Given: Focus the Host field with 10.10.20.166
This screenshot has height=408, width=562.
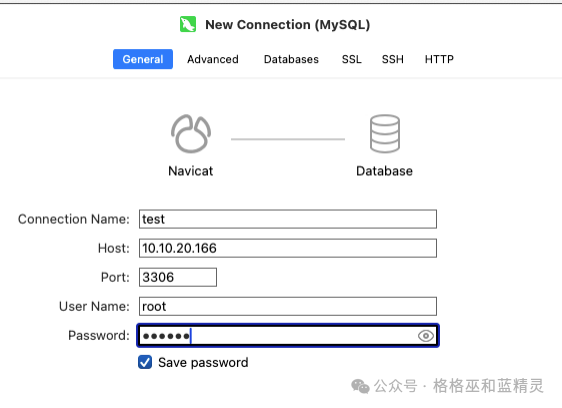Looking at the screenshot, I should tap(288, 248).
